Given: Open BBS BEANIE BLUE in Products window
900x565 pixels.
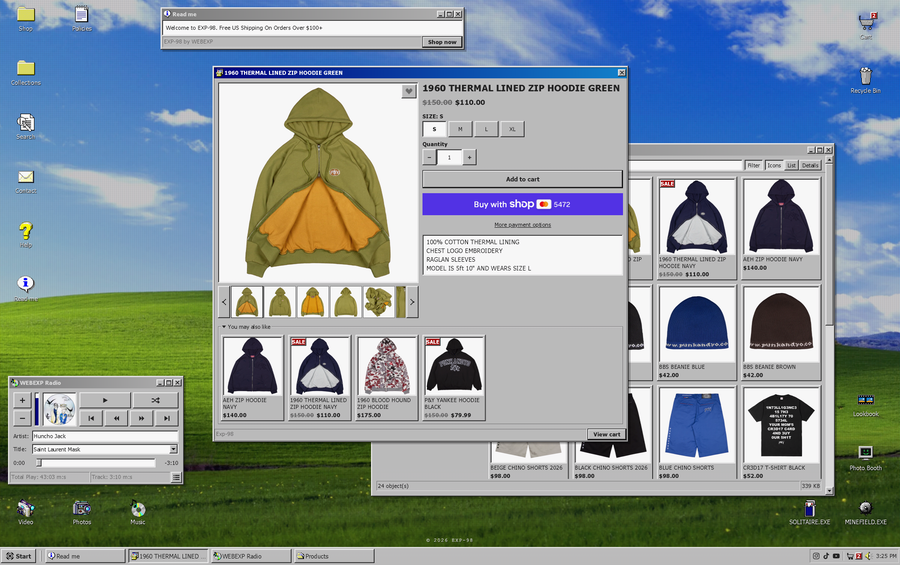Looking at the screenshot, I should pos(696,332).
